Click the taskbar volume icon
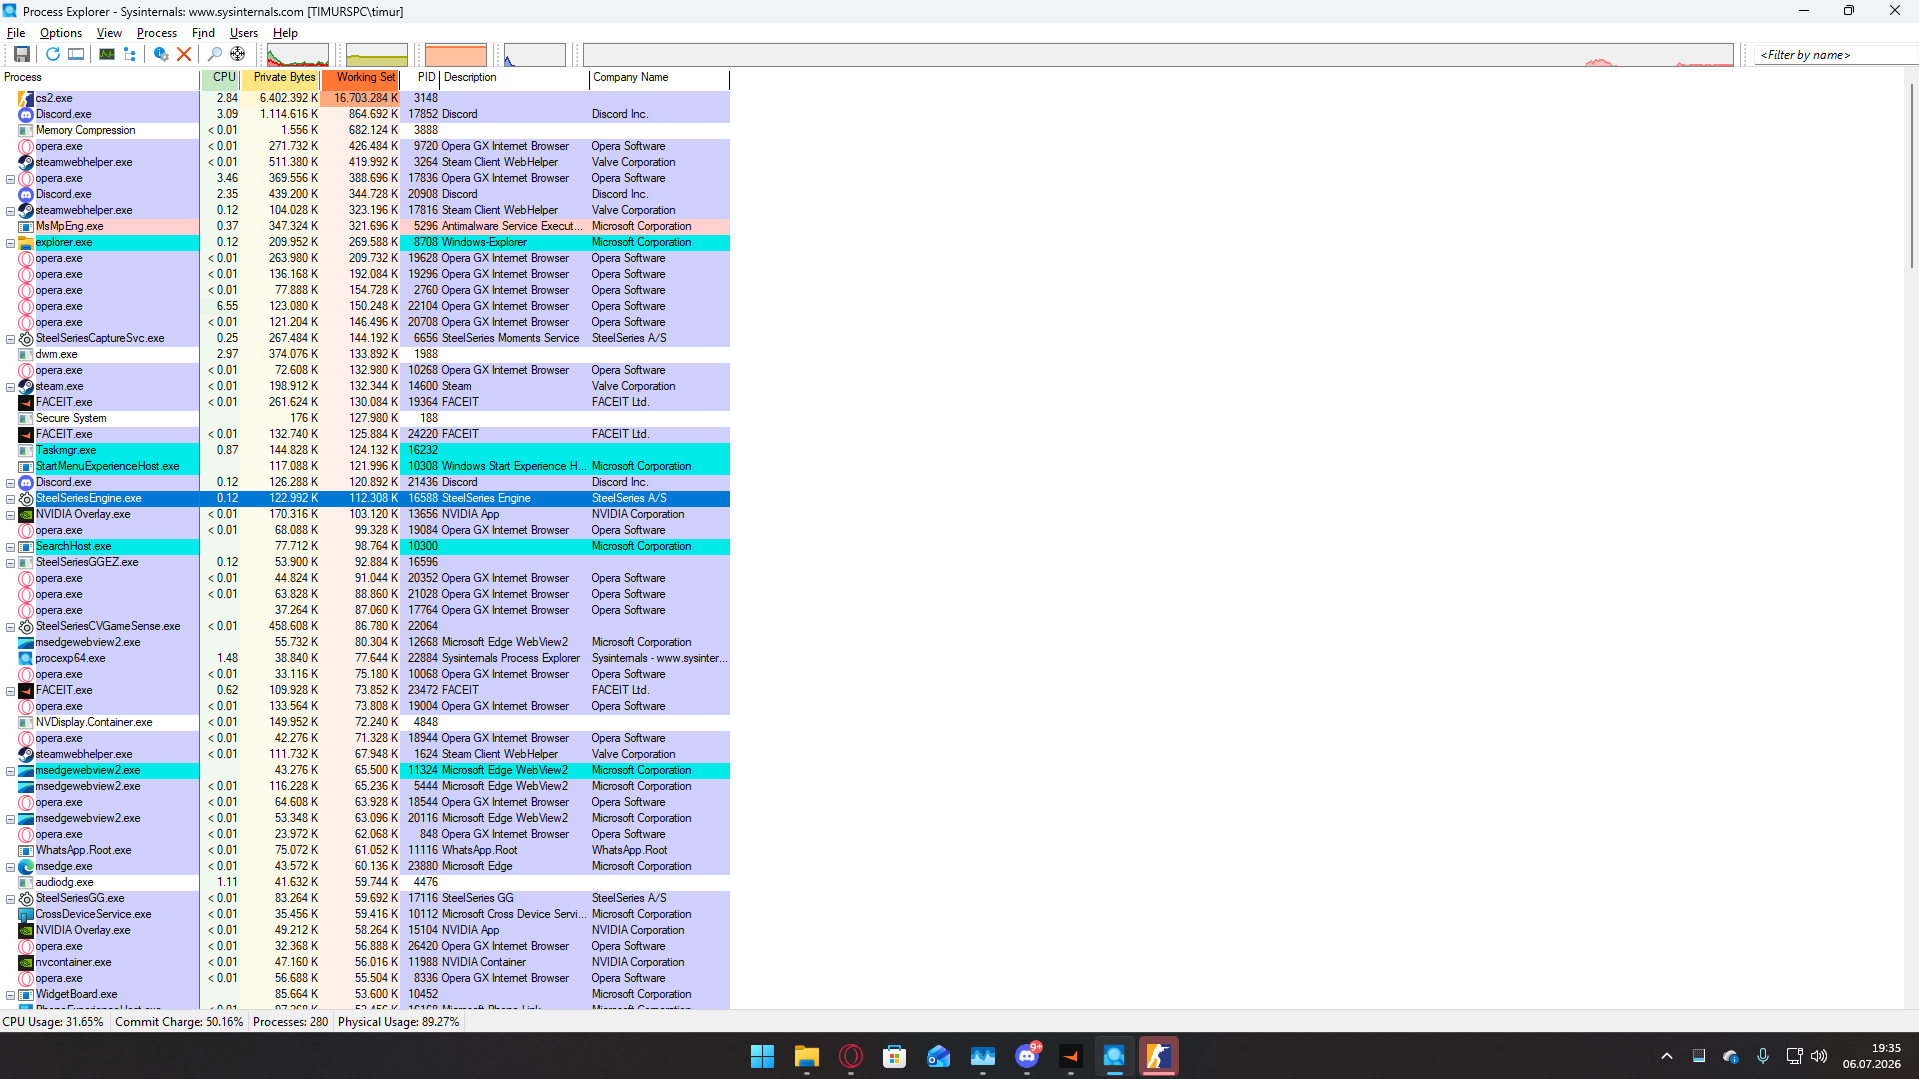 (1819, 1056)
